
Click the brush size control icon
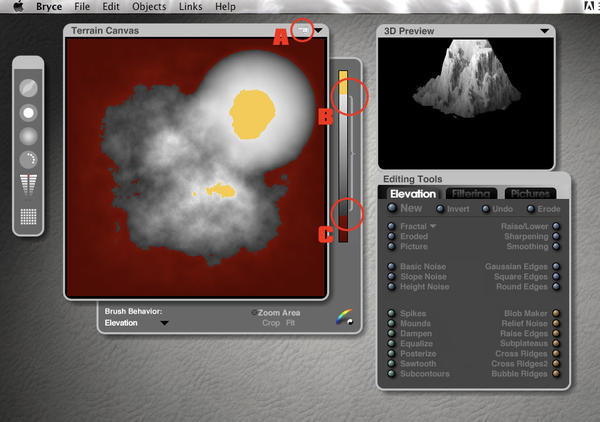28,88
